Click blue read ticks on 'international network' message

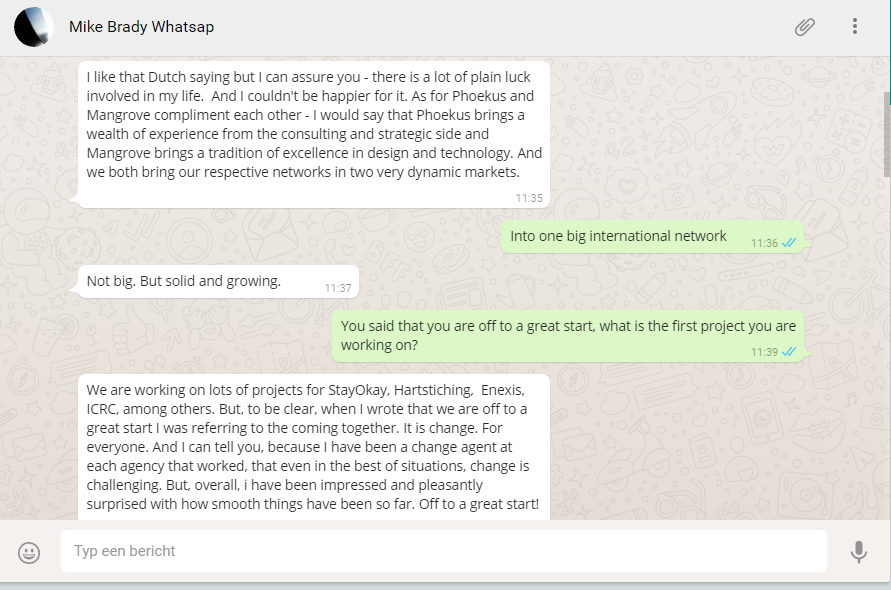click(x=789, y=243)
